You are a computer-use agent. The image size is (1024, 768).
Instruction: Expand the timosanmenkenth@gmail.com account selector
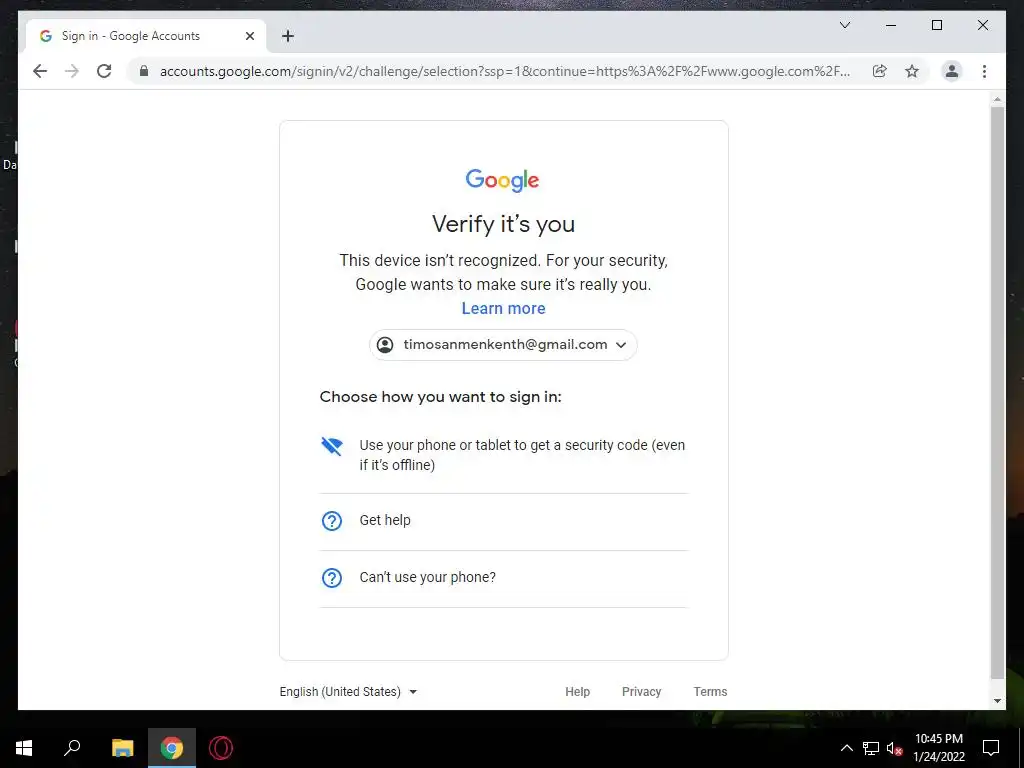[x=503, y=345]
